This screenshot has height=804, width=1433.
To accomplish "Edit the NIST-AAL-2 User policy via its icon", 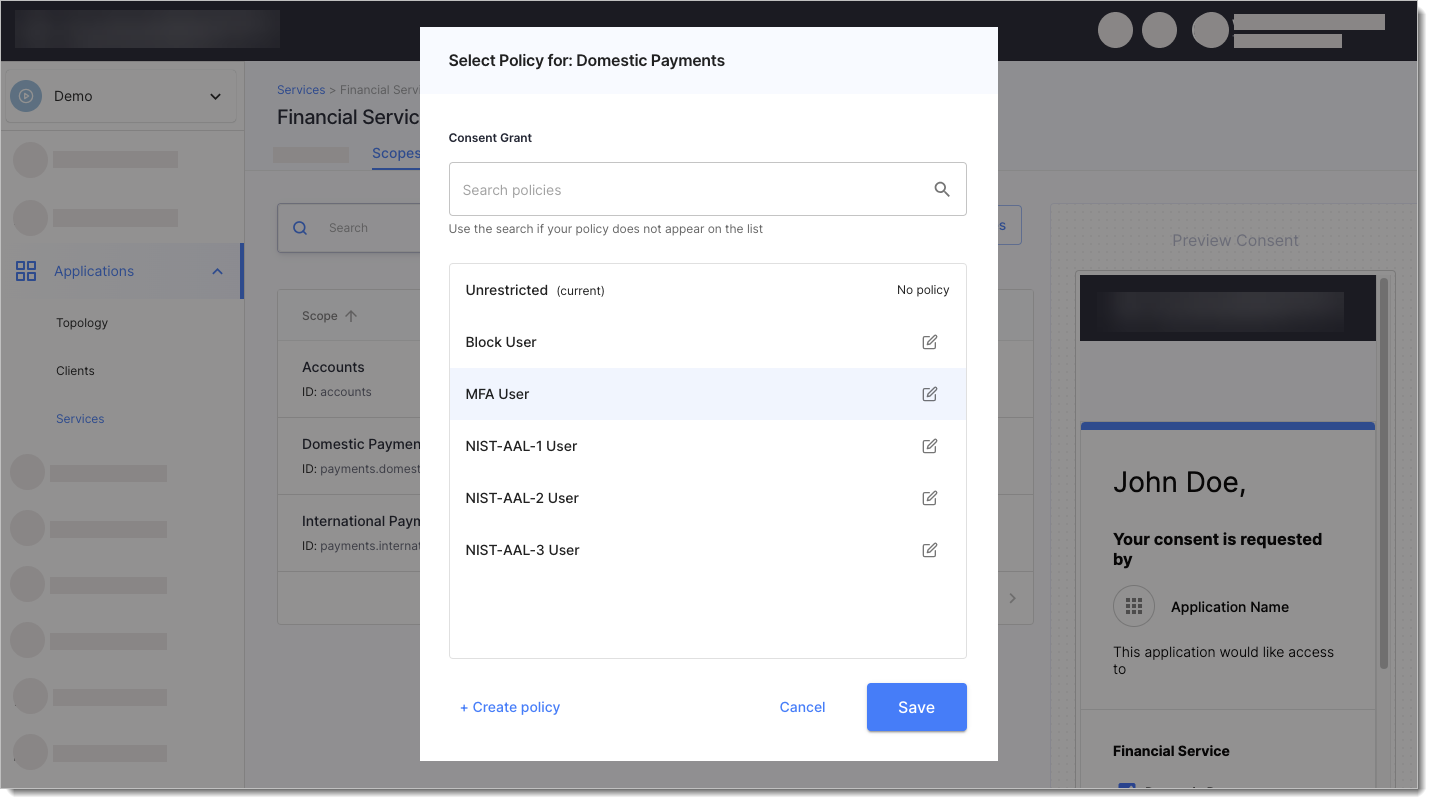I will pyautogui.click(x=929, y=498).
